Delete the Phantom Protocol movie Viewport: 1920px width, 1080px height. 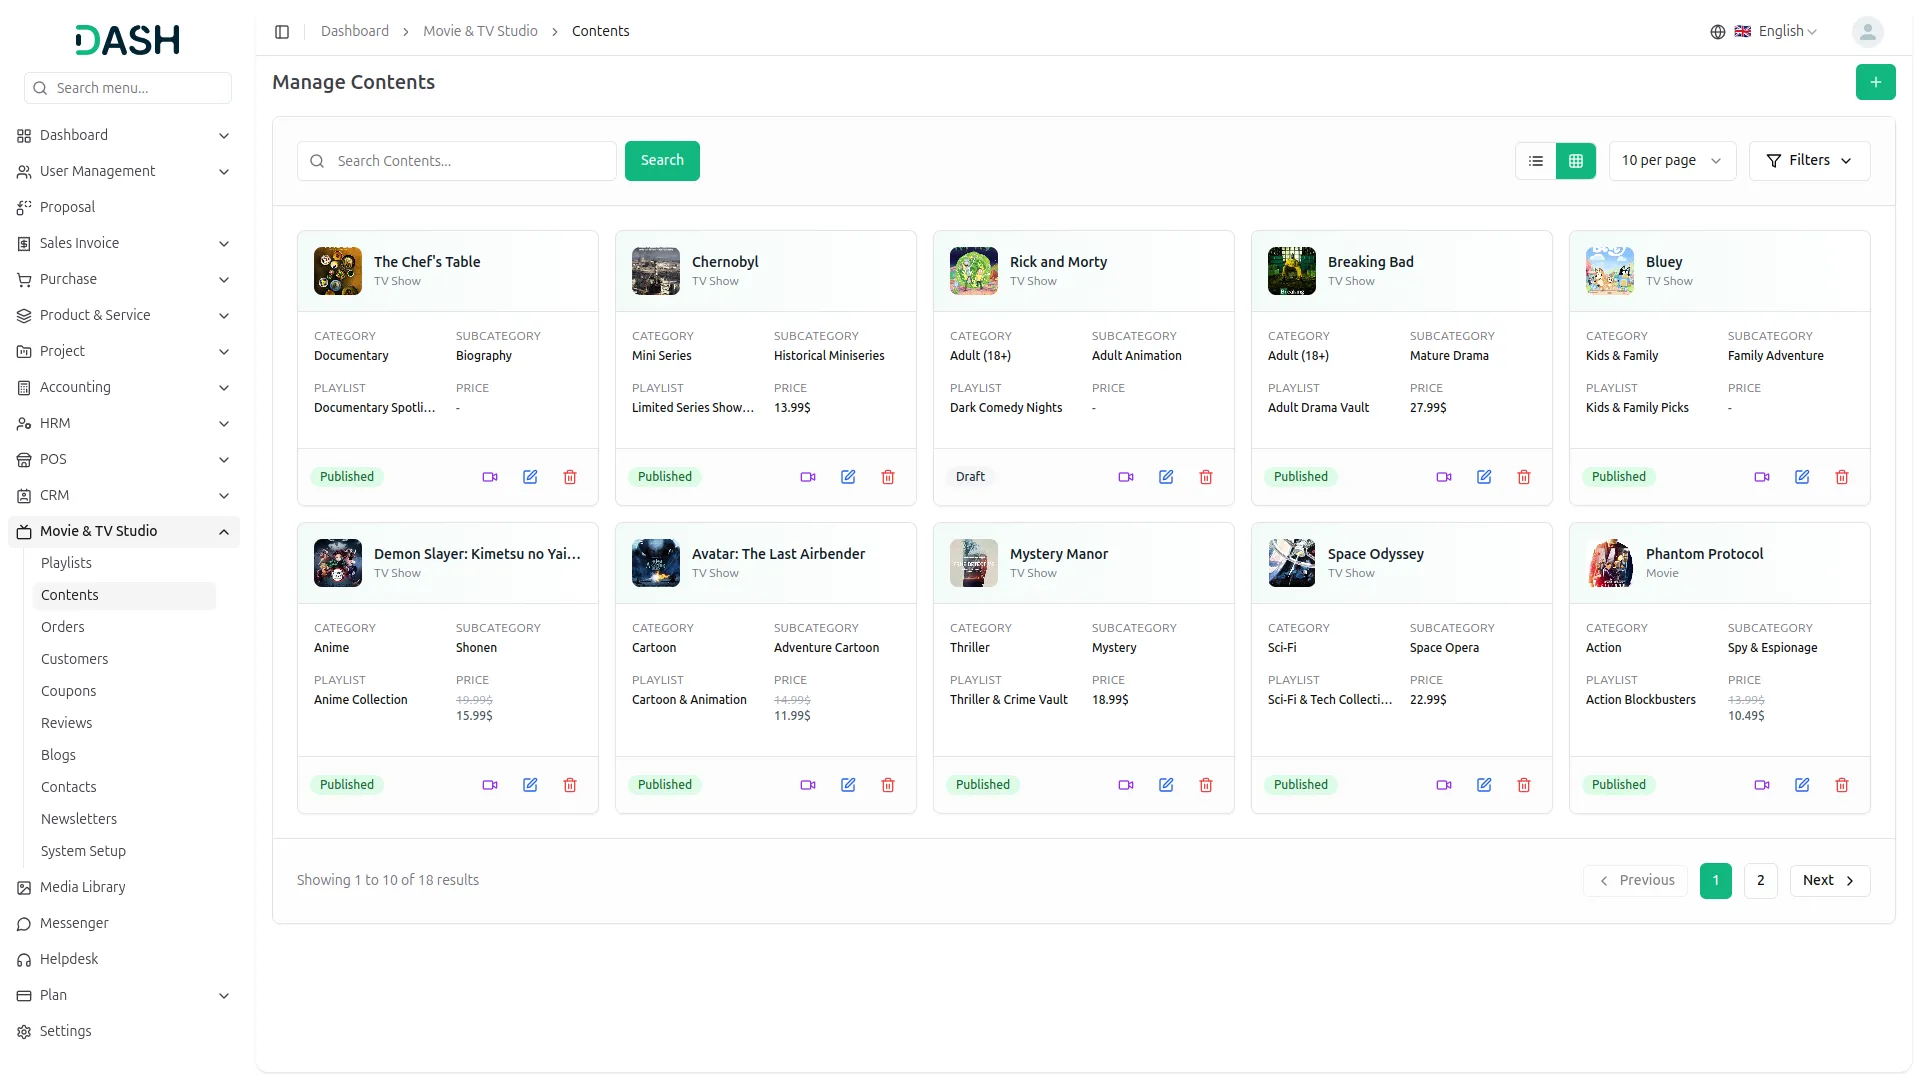(1842, 785)
